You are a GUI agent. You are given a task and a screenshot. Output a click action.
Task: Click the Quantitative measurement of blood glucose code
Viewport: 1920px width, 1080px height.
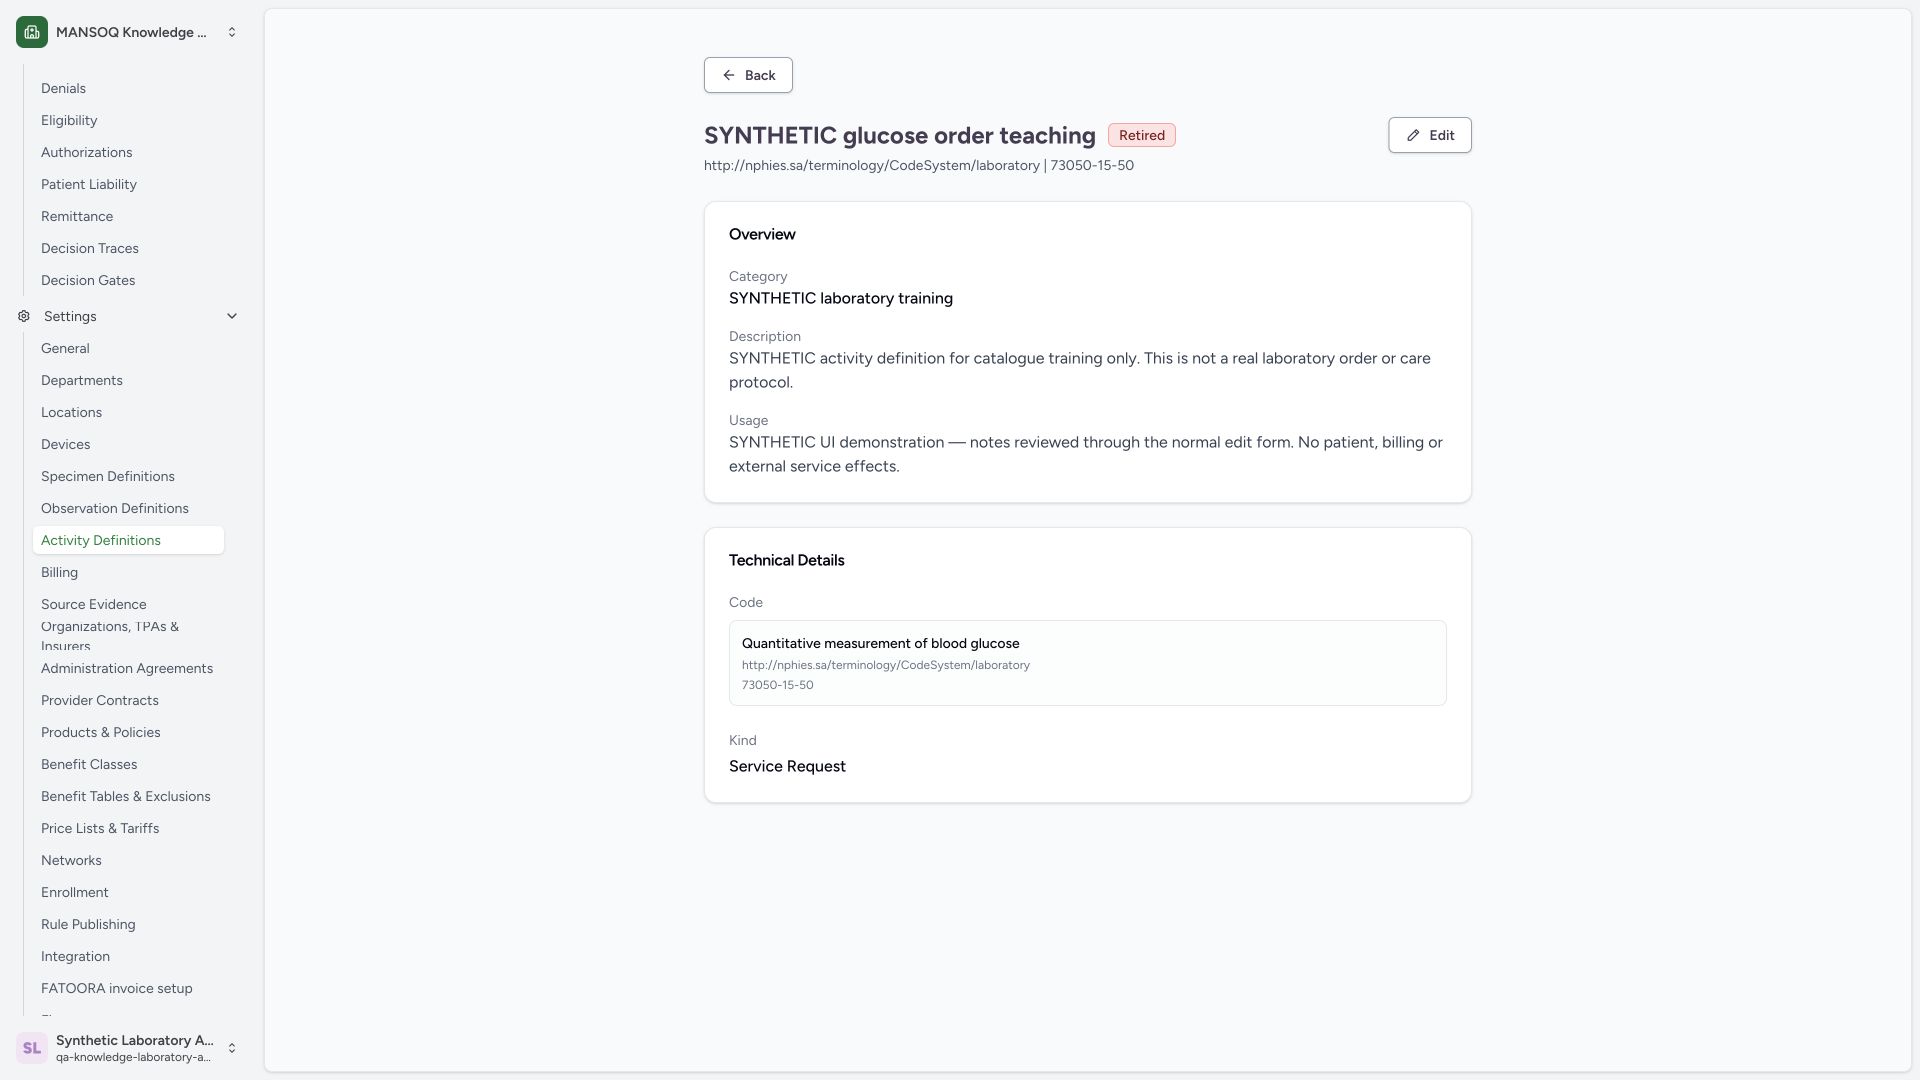[880, 643]
